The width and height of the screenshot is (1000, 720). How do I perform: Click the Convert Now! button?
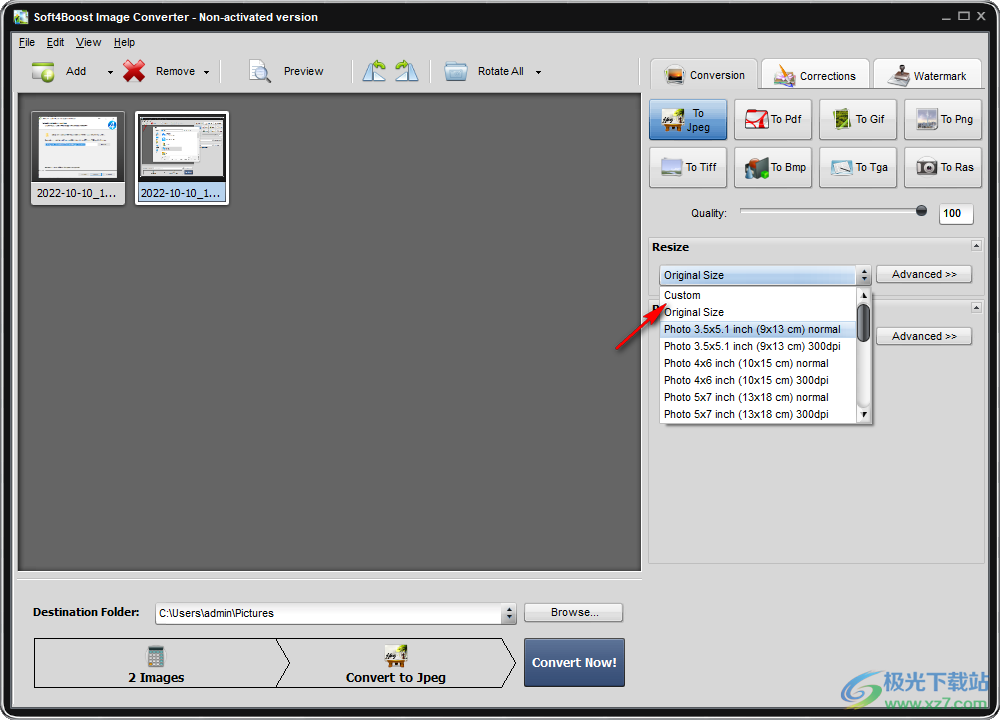574,663
